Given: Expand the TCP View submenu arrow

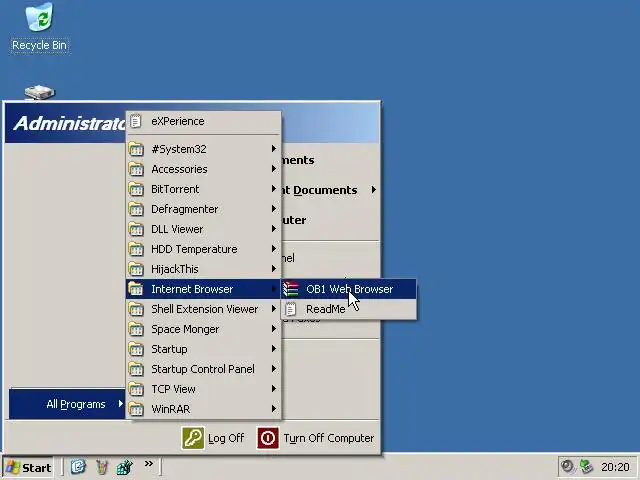Looking at the screenshot, I should [x=274, y=389].
